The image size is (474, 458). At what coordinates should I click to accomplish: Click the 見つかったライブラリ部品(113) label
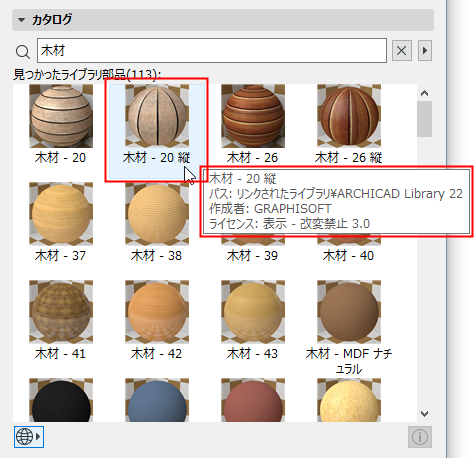coord(87,74)
